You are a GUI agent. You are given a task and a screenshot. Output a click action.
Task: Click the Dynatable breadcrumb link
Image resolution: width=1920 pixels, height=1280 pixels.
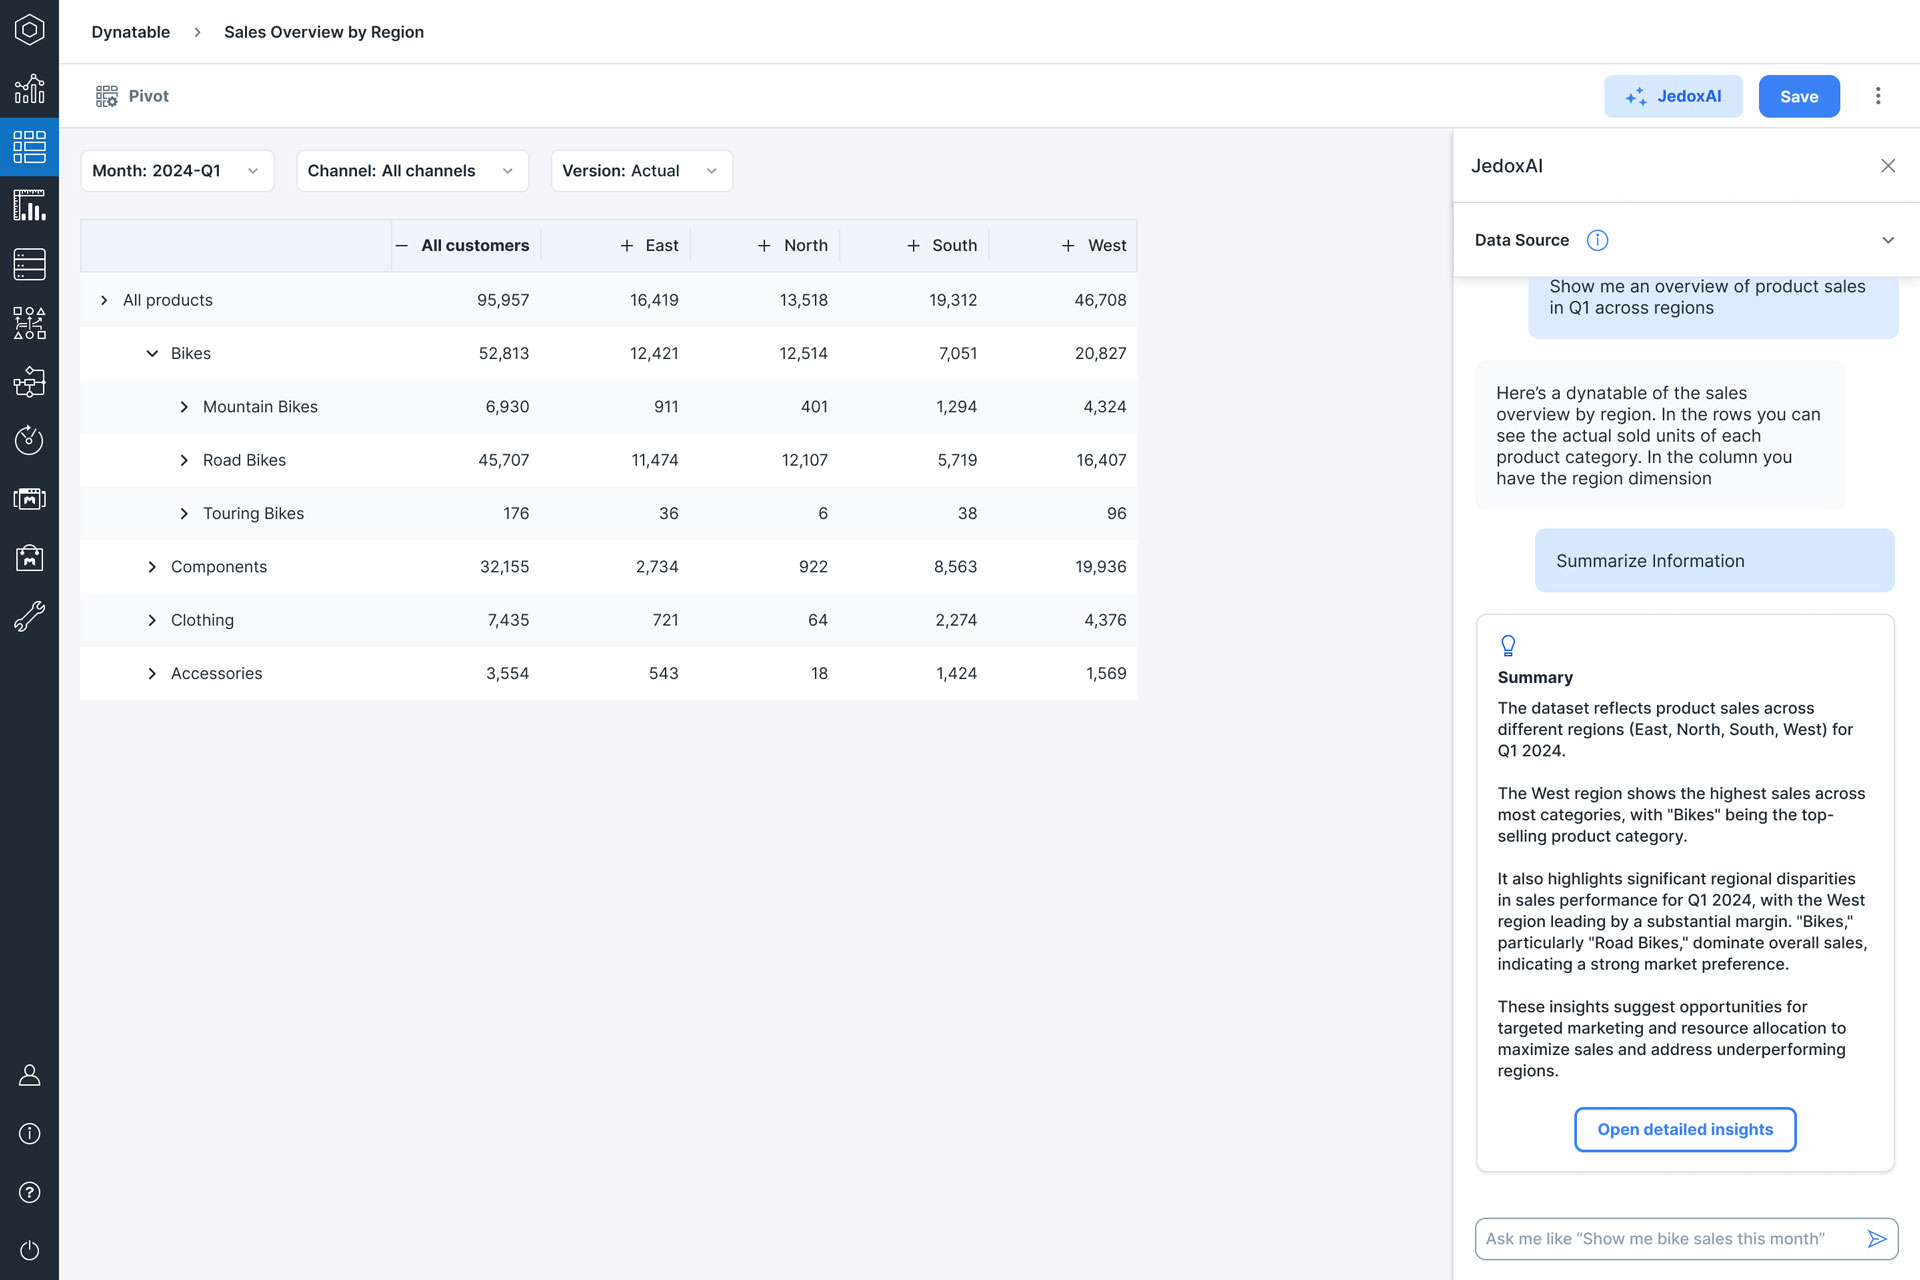[131, 32]
